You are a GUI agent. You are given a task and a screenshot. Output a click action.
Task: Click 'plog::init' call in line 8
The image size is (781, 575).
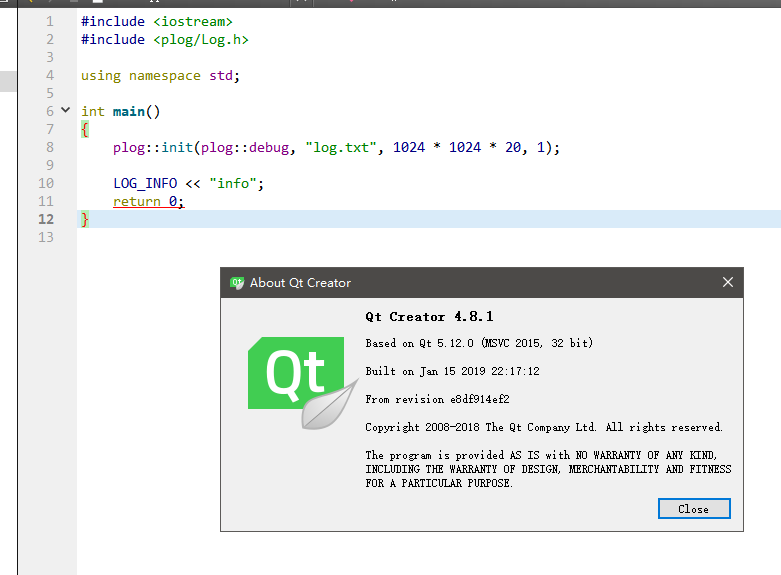[x=153, y=147]
